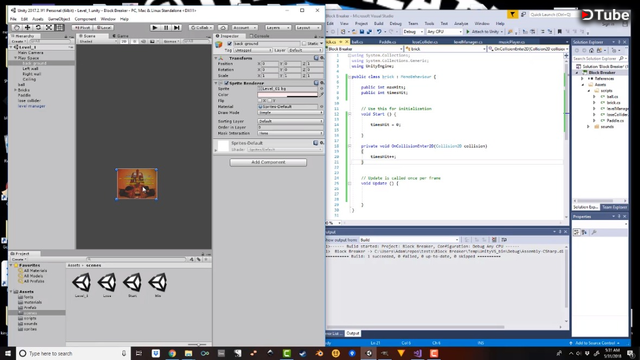Click the Sprite Renderer Color swatch
Screen dimensions: 640x360
[x=287, y=95]
